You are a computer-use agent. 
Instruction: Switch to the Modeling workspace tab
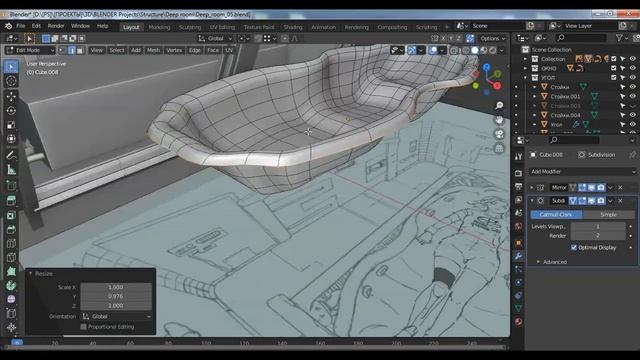coord(159,27)
